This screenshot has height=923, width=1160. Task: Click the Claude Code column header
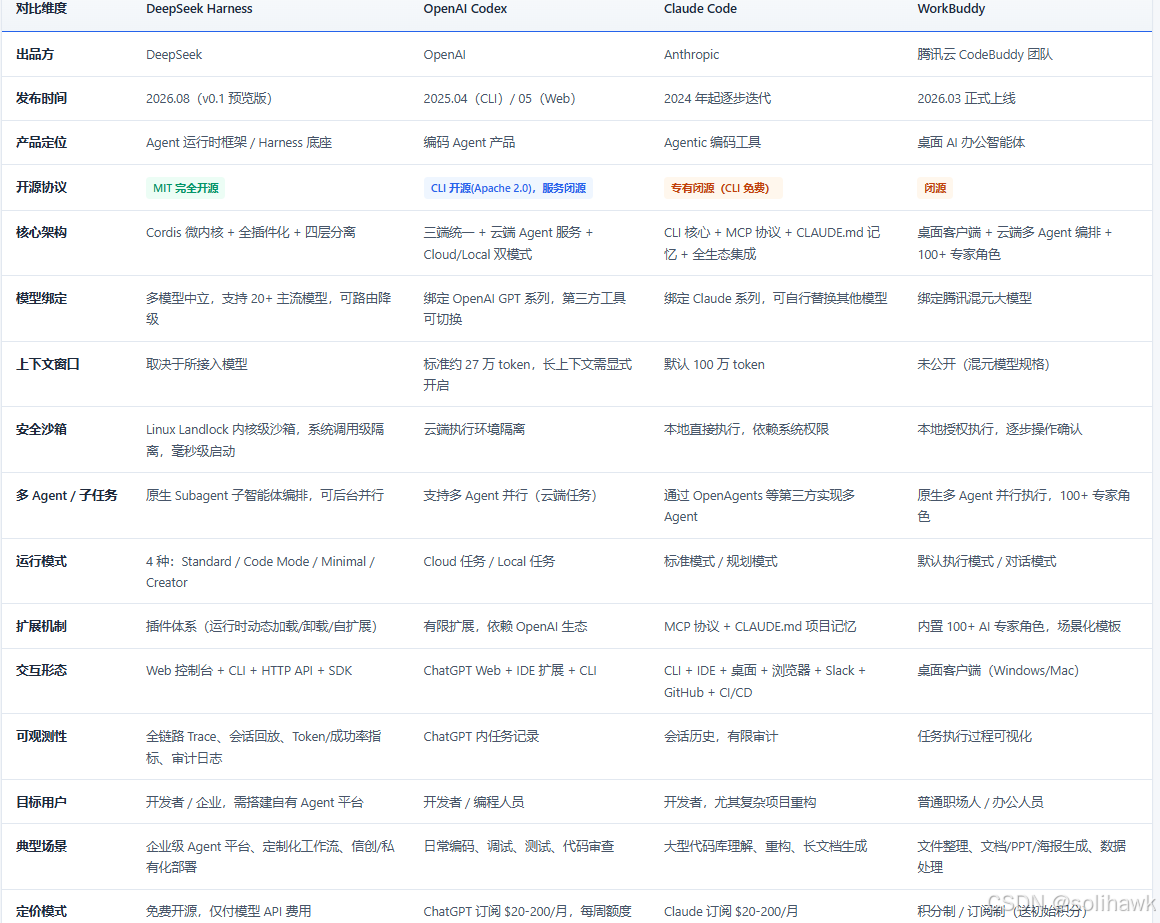[x=700, y=9]
